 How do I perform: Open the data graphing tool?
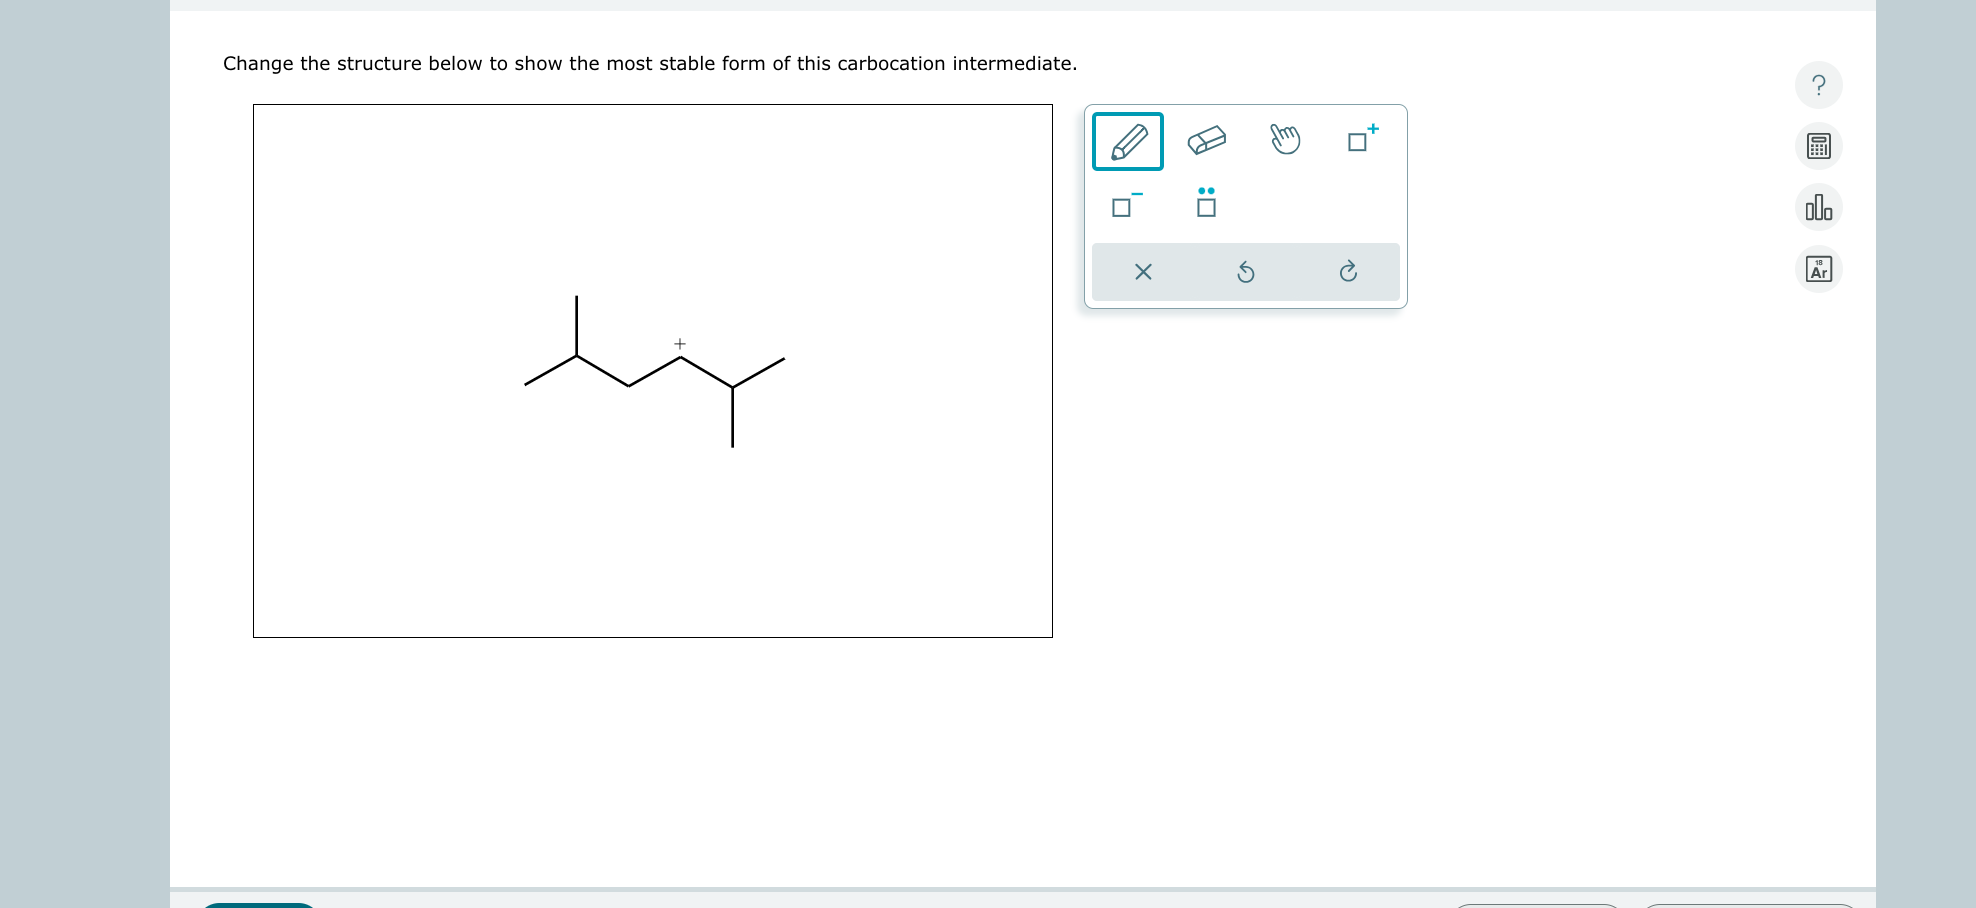[x=1818, y=208]
